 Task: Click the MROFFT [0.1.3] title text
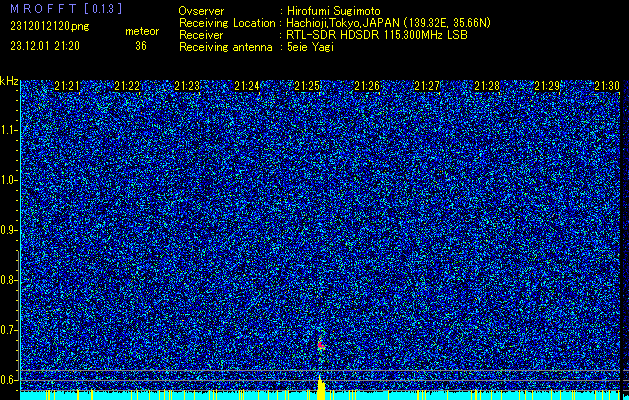pos(66,8)
